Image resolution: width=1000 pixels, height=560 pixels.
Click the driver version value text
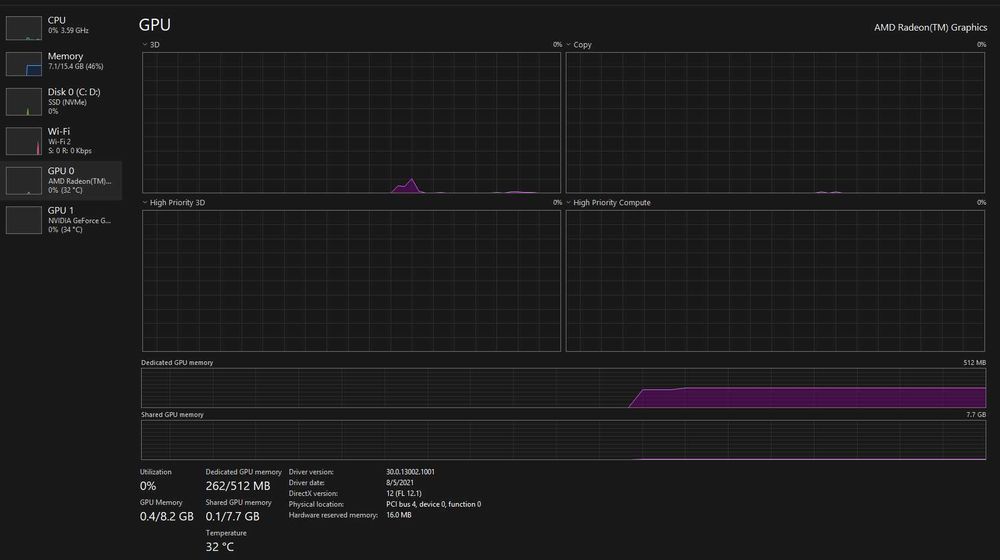point(410,472)
